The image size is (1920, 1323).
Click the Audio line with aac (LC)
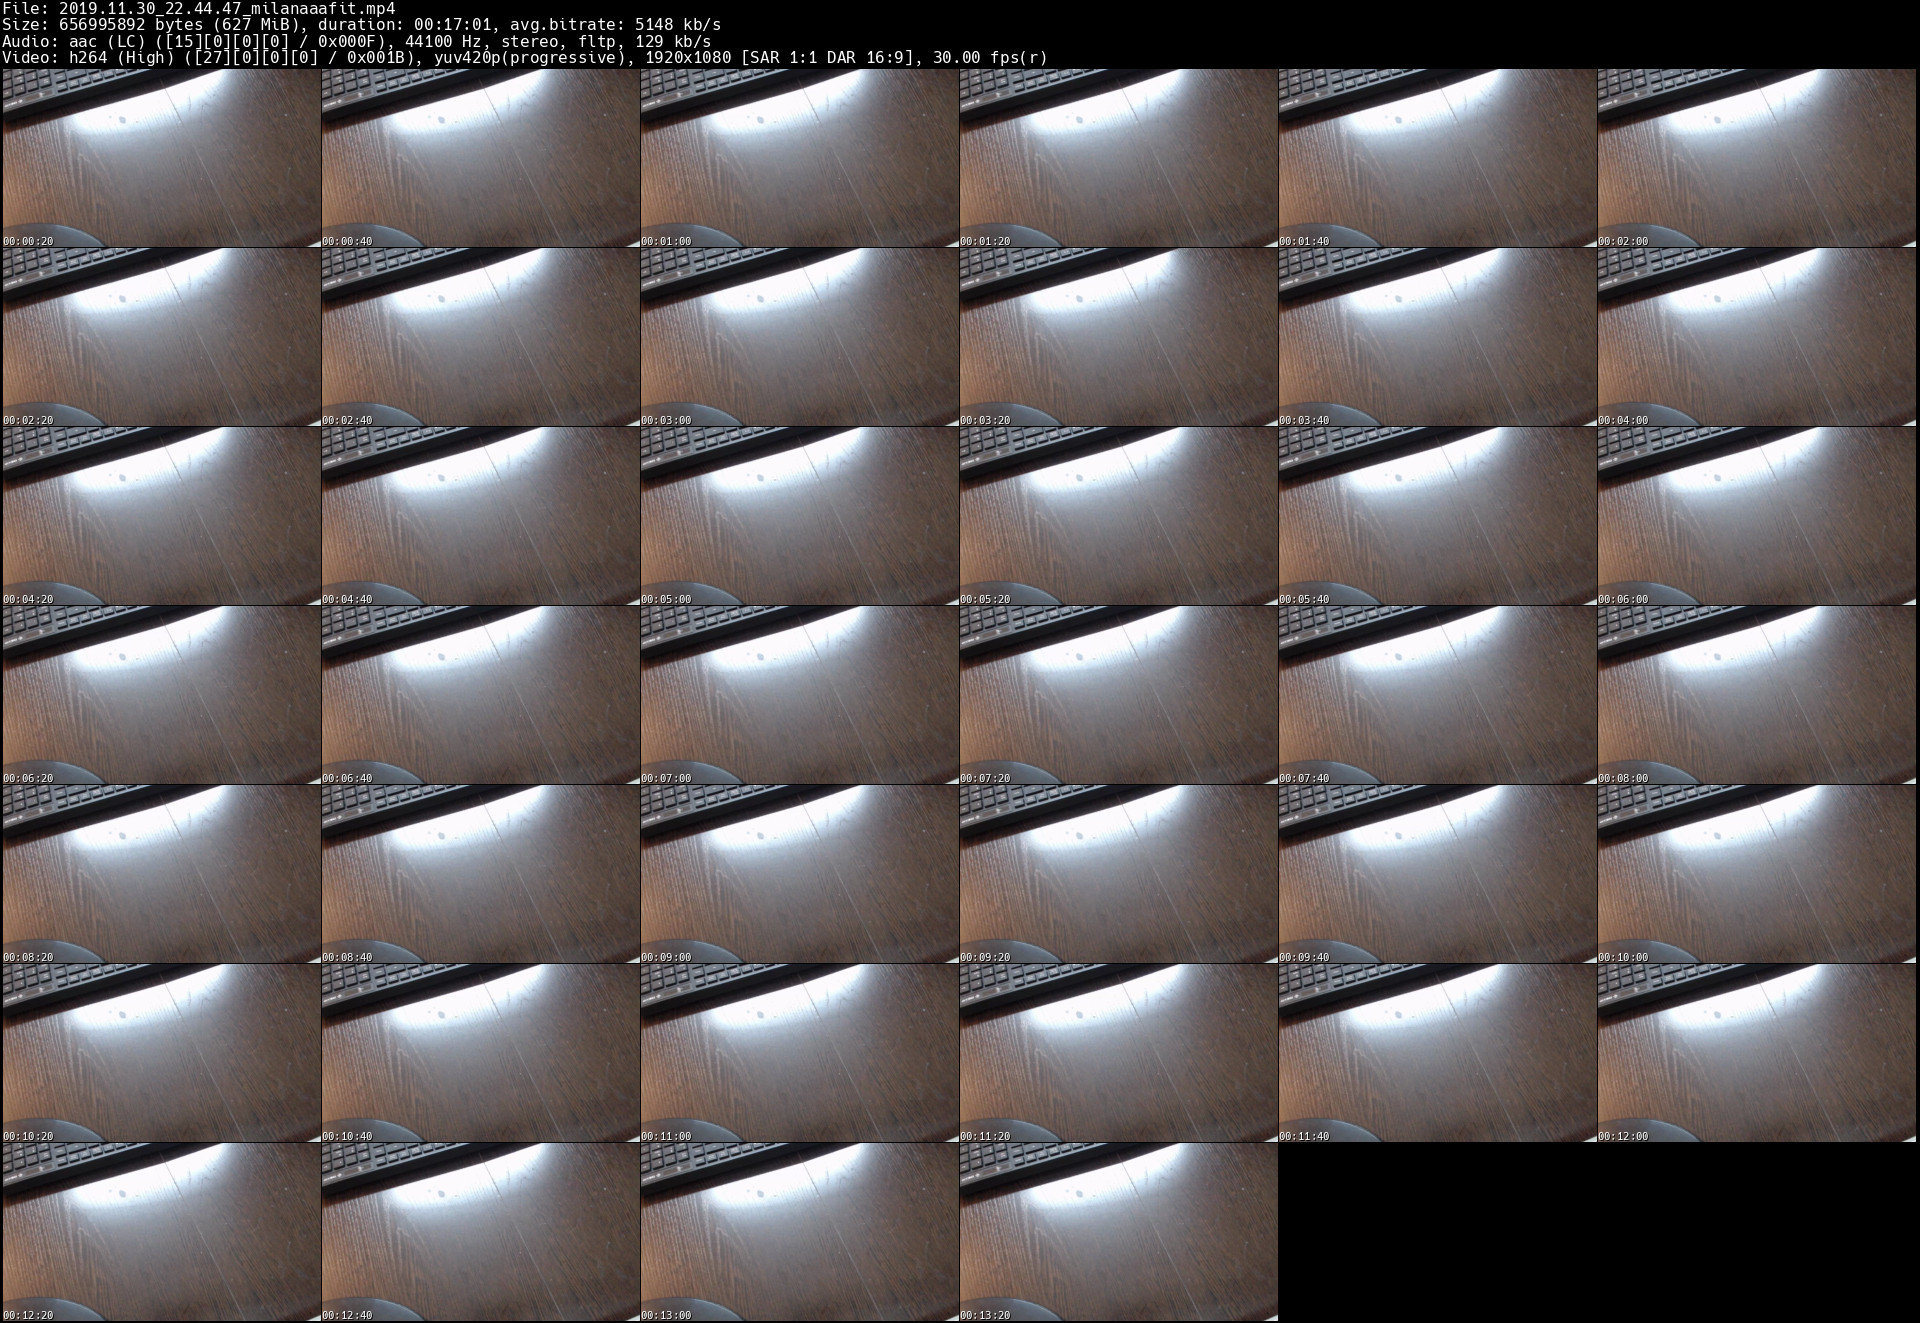(357, 41)
